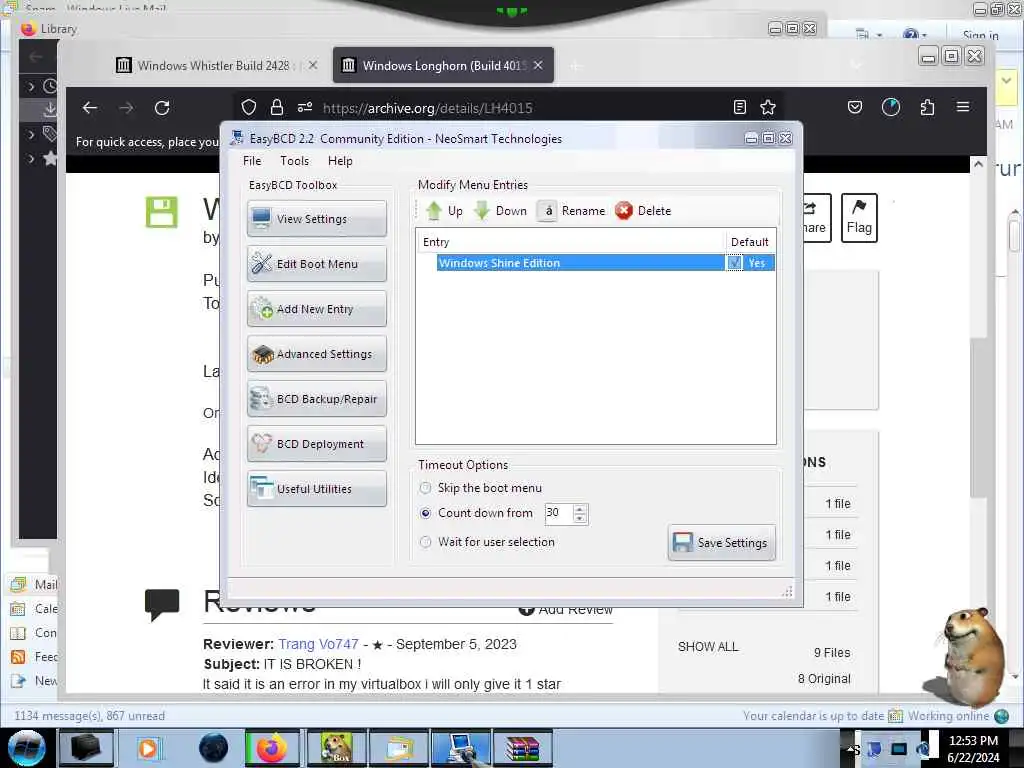Open Feeds in Windows Live Mail

point(35,657)
